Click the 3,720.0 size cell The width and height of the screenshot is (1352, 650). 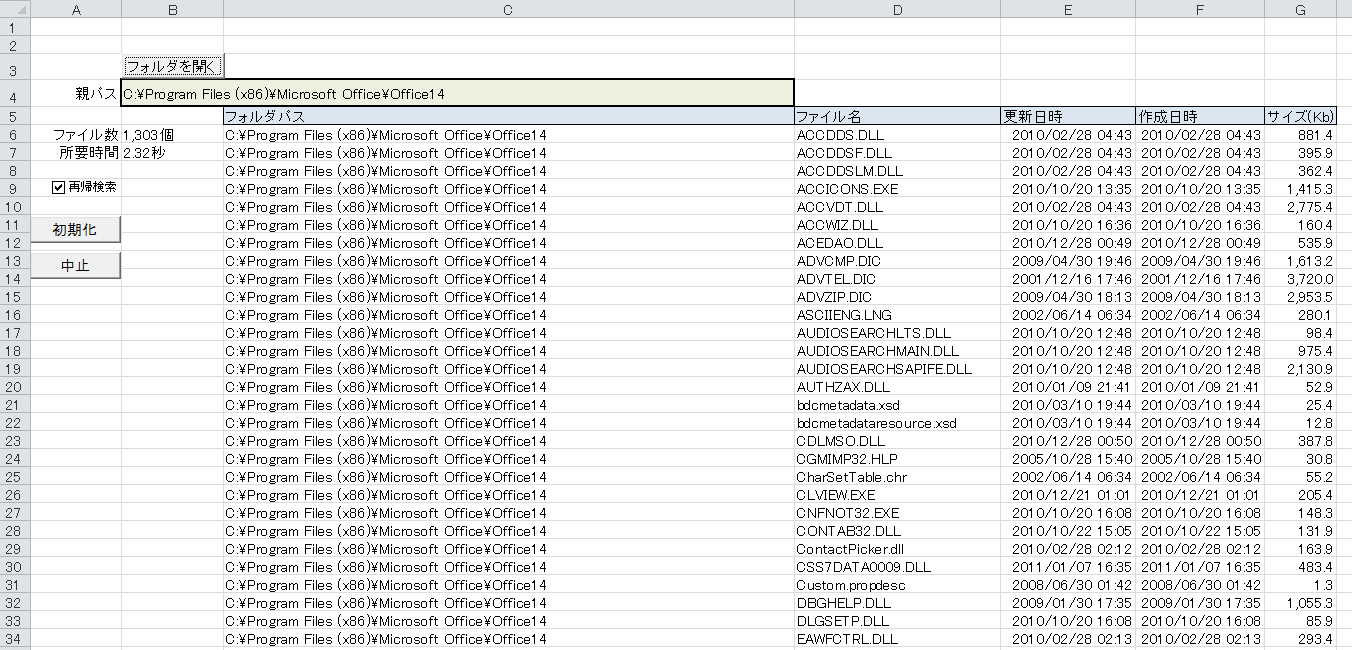click(x=1300, y=278)
